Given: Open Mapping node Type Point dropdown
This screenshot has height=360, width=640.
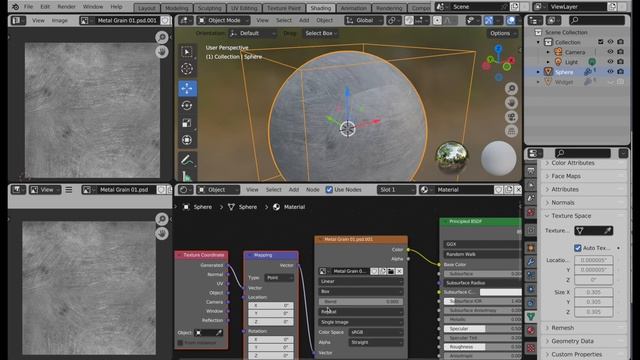Looking at the screenshot, I should tap(279, 278).
